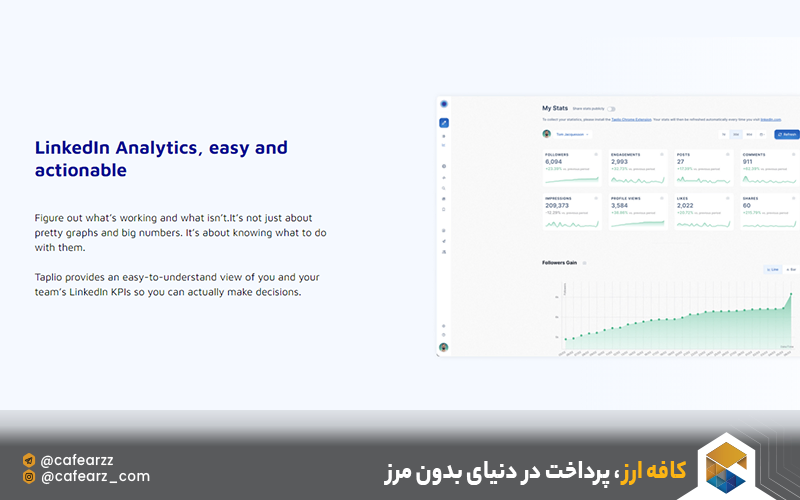Click the linkedin.com link in description
The width and height of the screenshot is (800, 500).
tap(771, 118)
